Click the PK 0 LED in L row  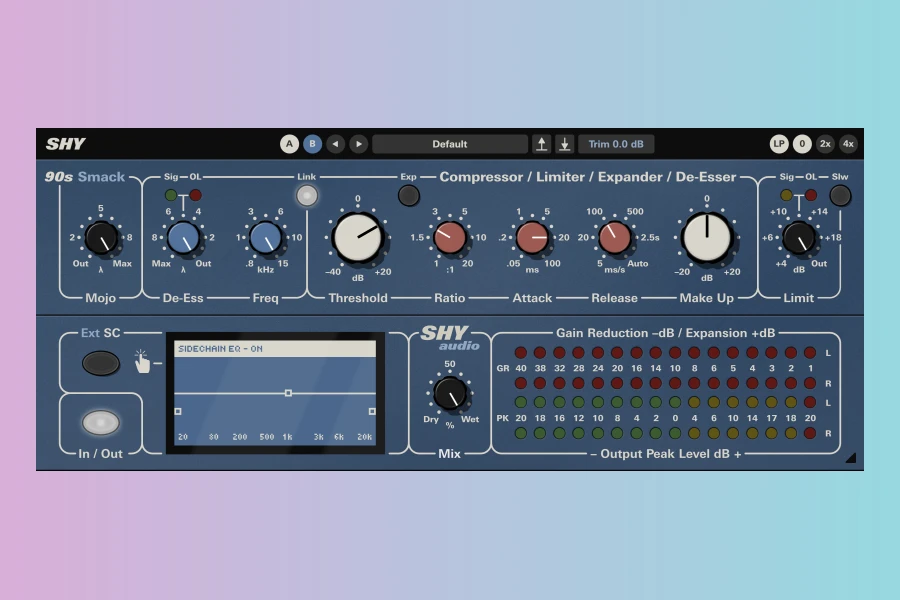pos(675,402)
